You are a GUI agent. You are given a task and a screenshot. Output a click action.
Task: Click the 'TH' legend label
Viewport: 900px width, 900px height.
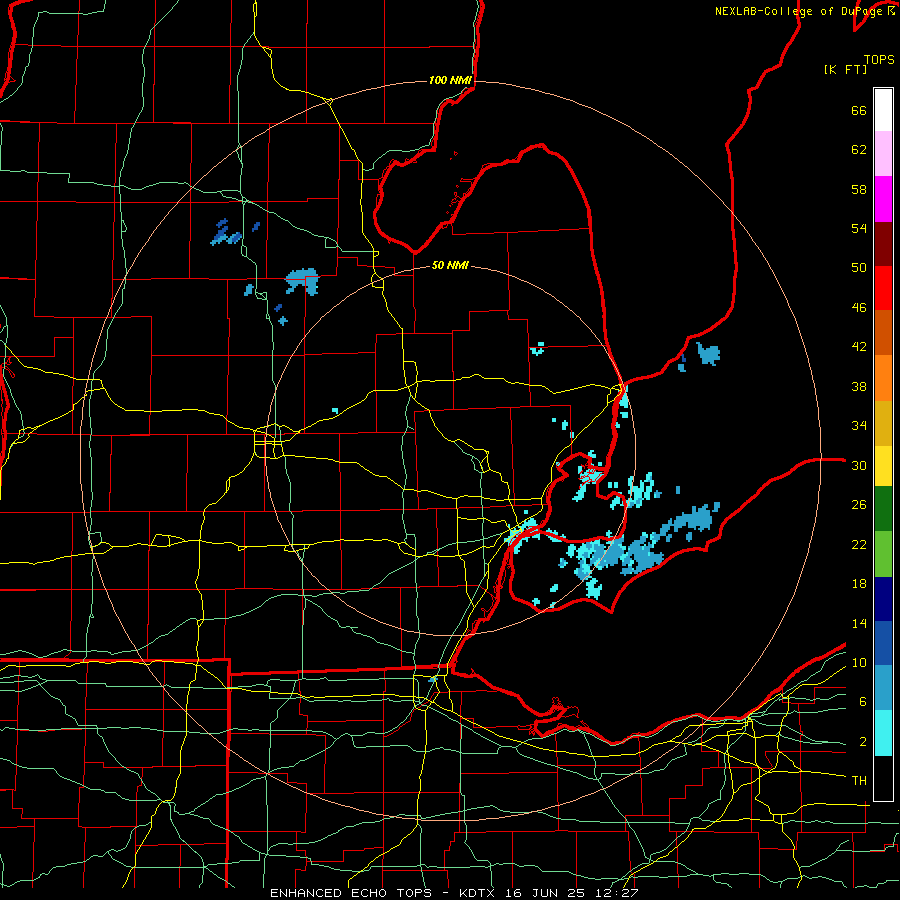pyautogui.click(x=859, y=781)
